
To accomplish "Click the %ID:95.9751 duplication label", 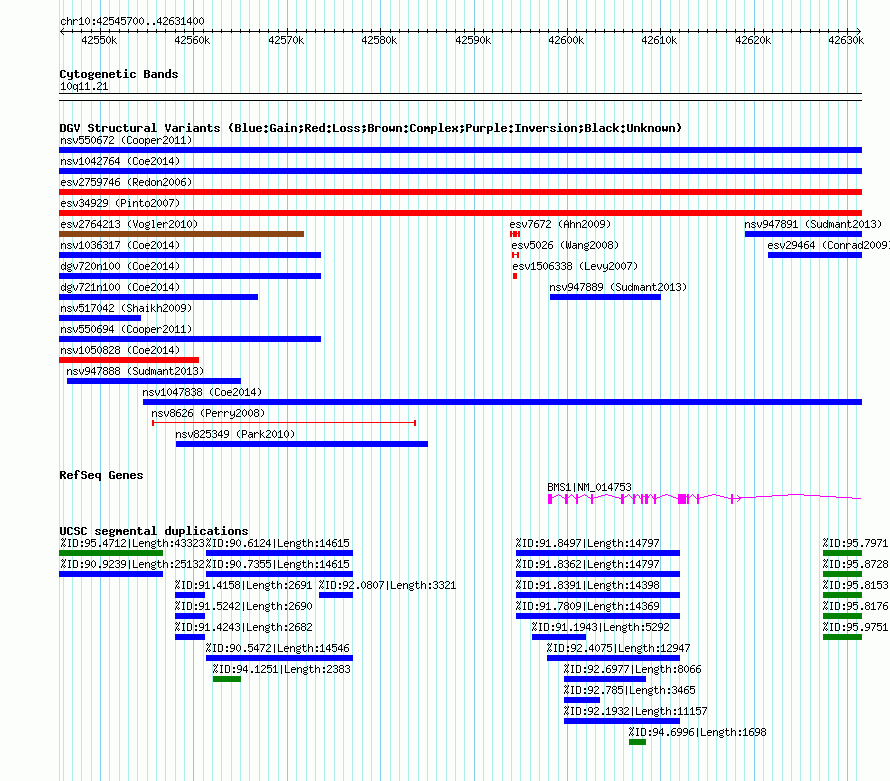I will pyautogui.click(x=856, y=627).
